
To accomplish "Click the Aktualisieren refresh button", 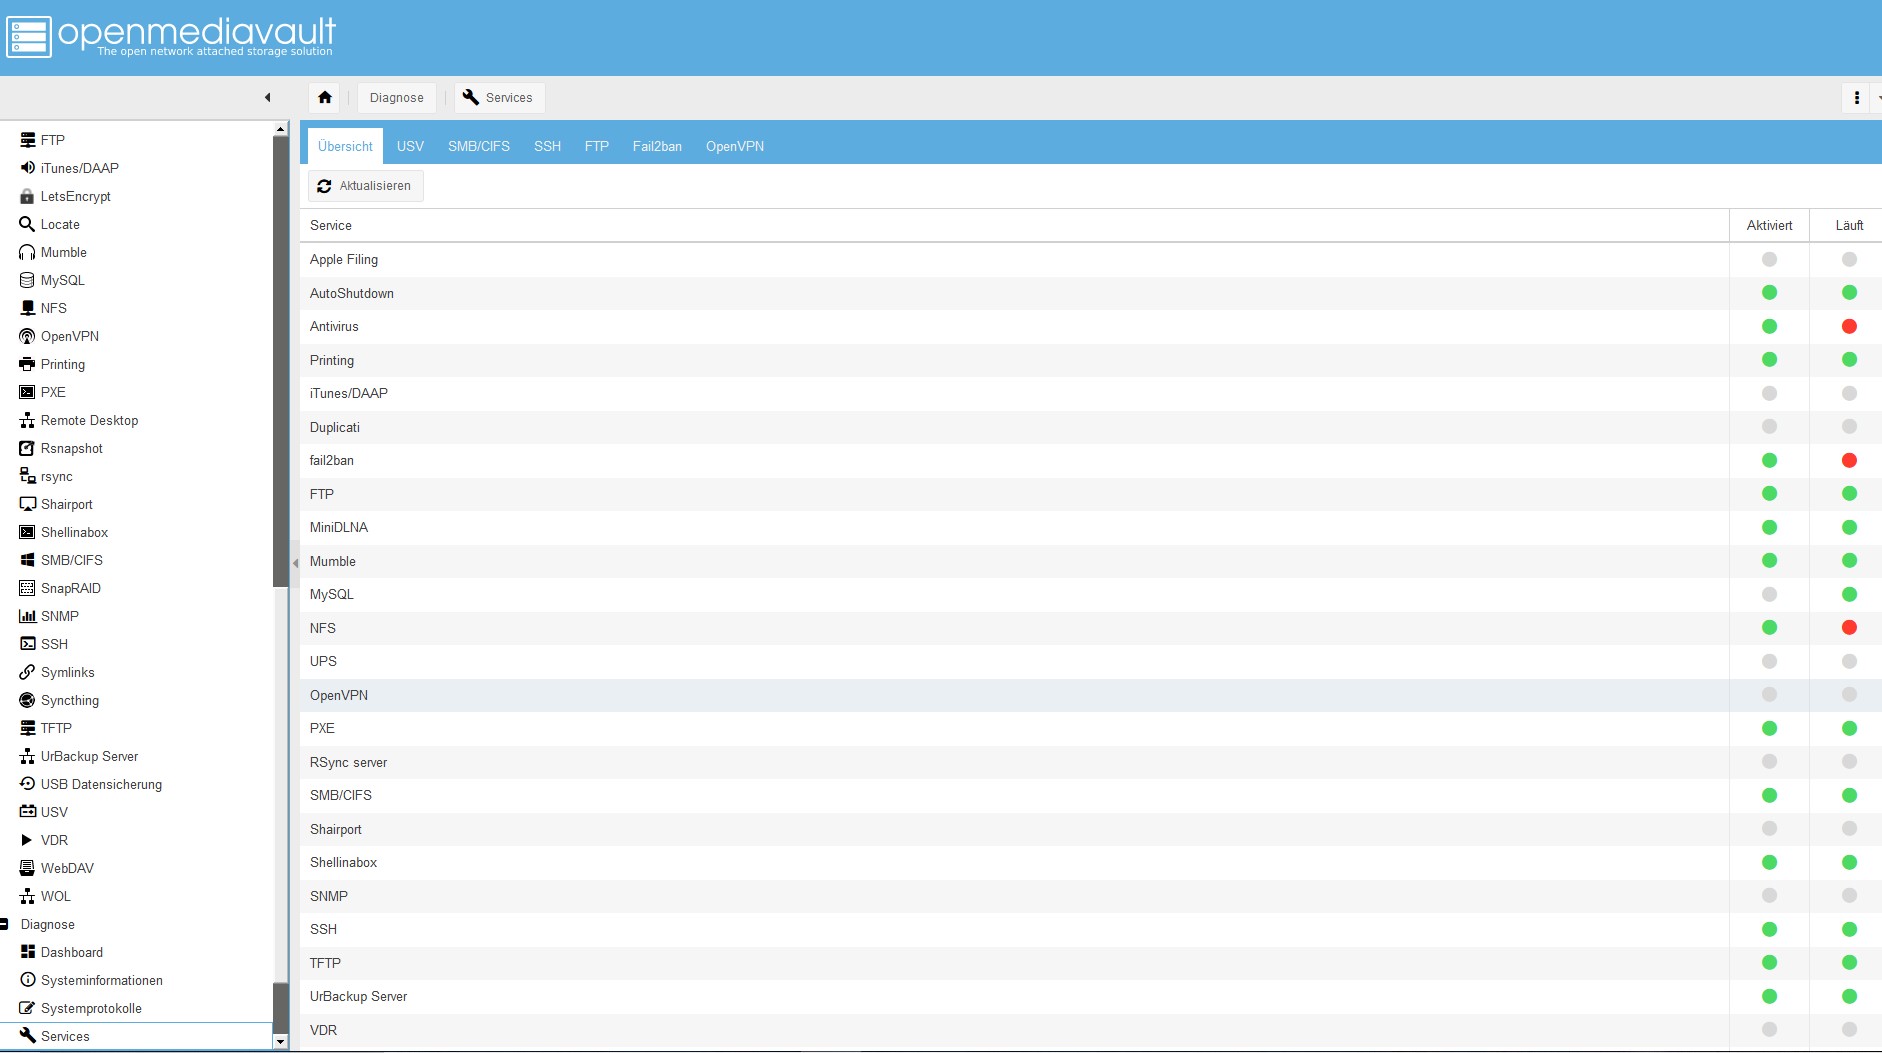I will [x=365, y=186].
